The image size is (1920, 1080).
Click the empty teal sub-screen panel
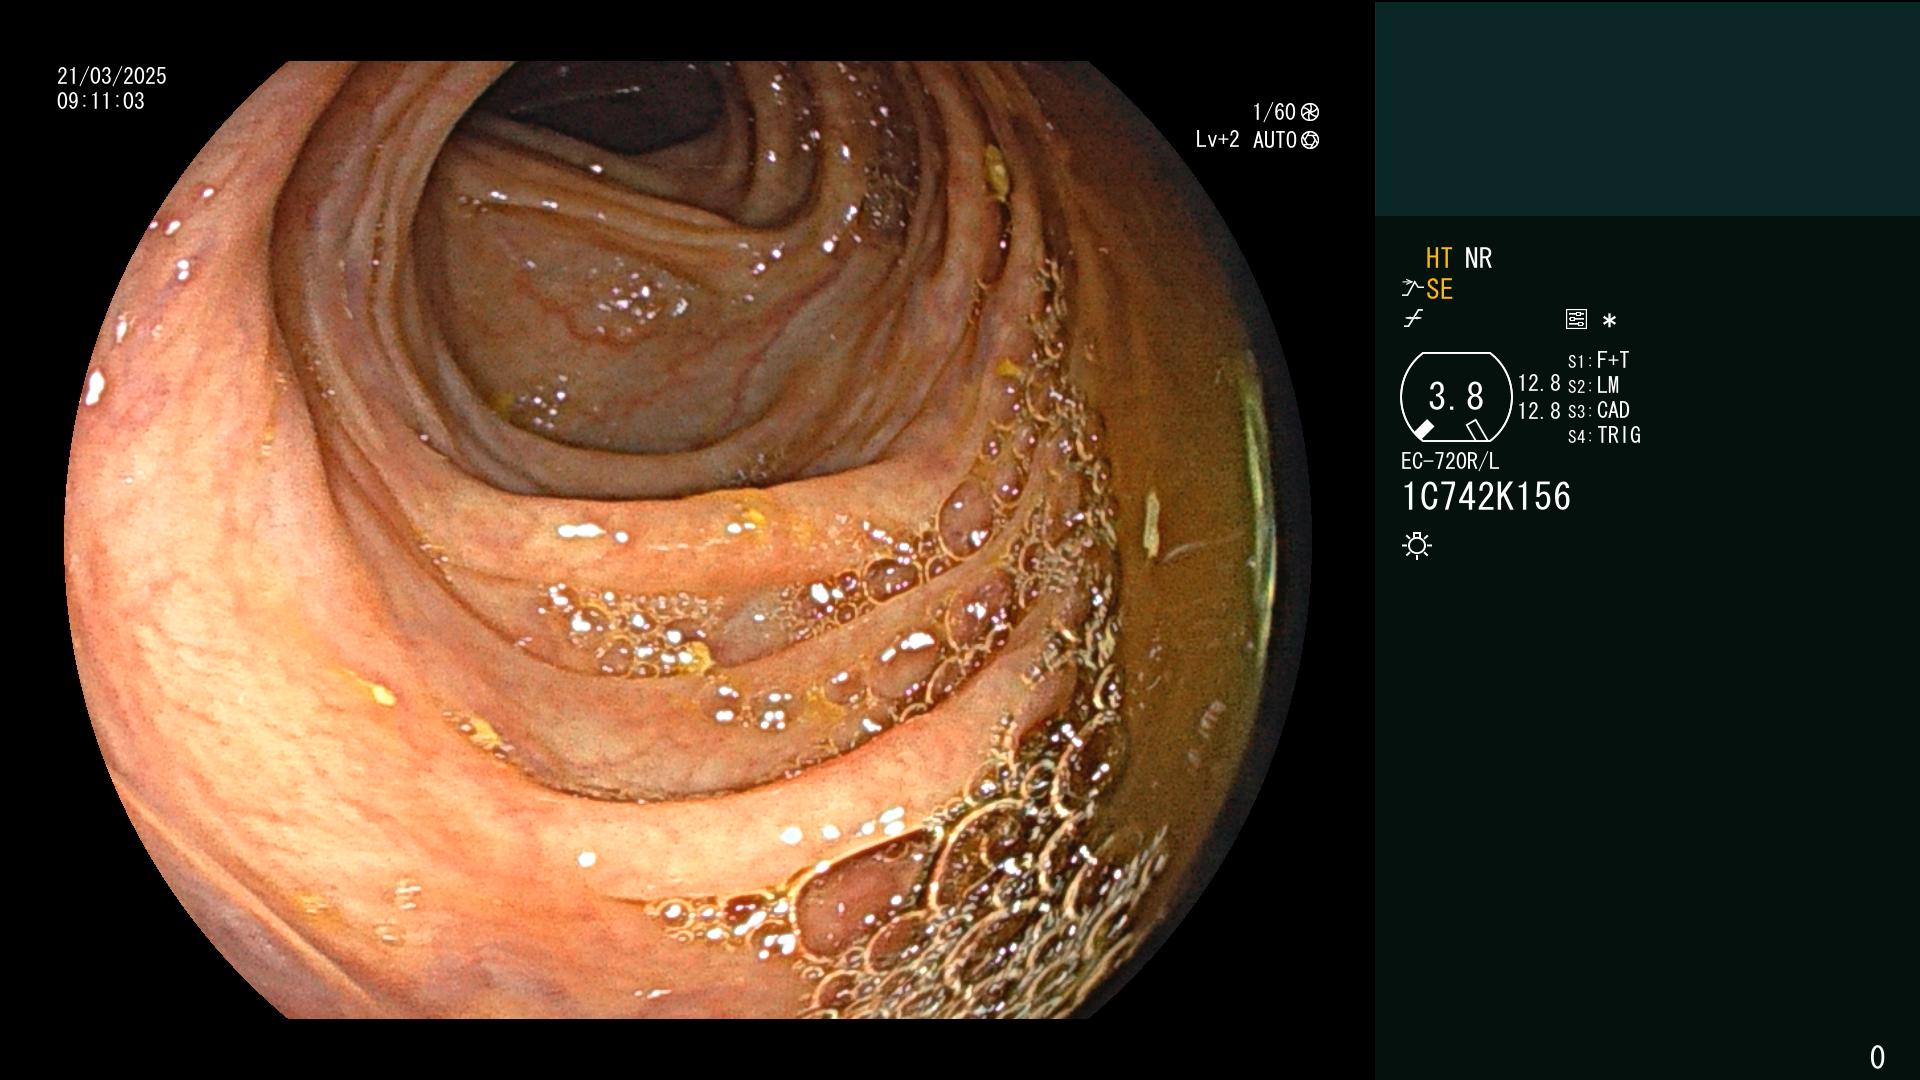click(1647, 109)
